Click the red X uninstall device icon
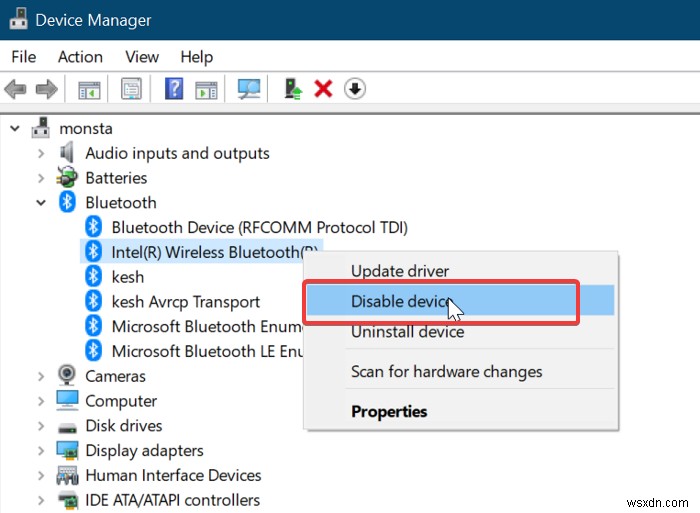Viewport: 700px width, 513px height. click(x=323, y=88)
